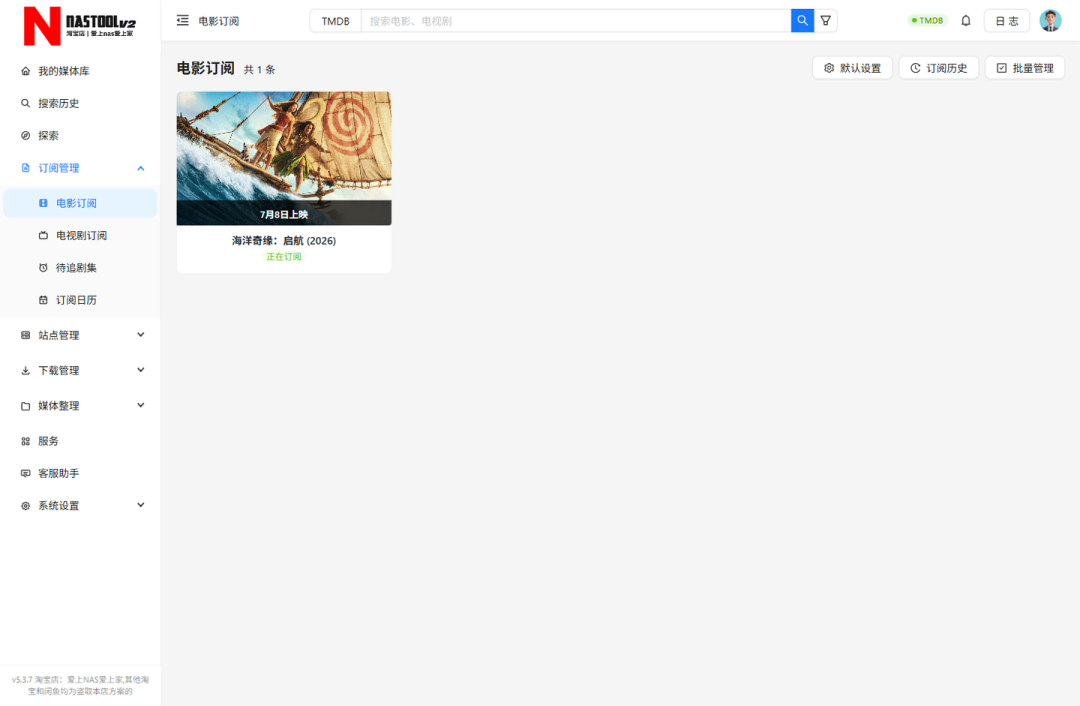Click the folder icon beside 媒体整理

(x=25, y=406)
